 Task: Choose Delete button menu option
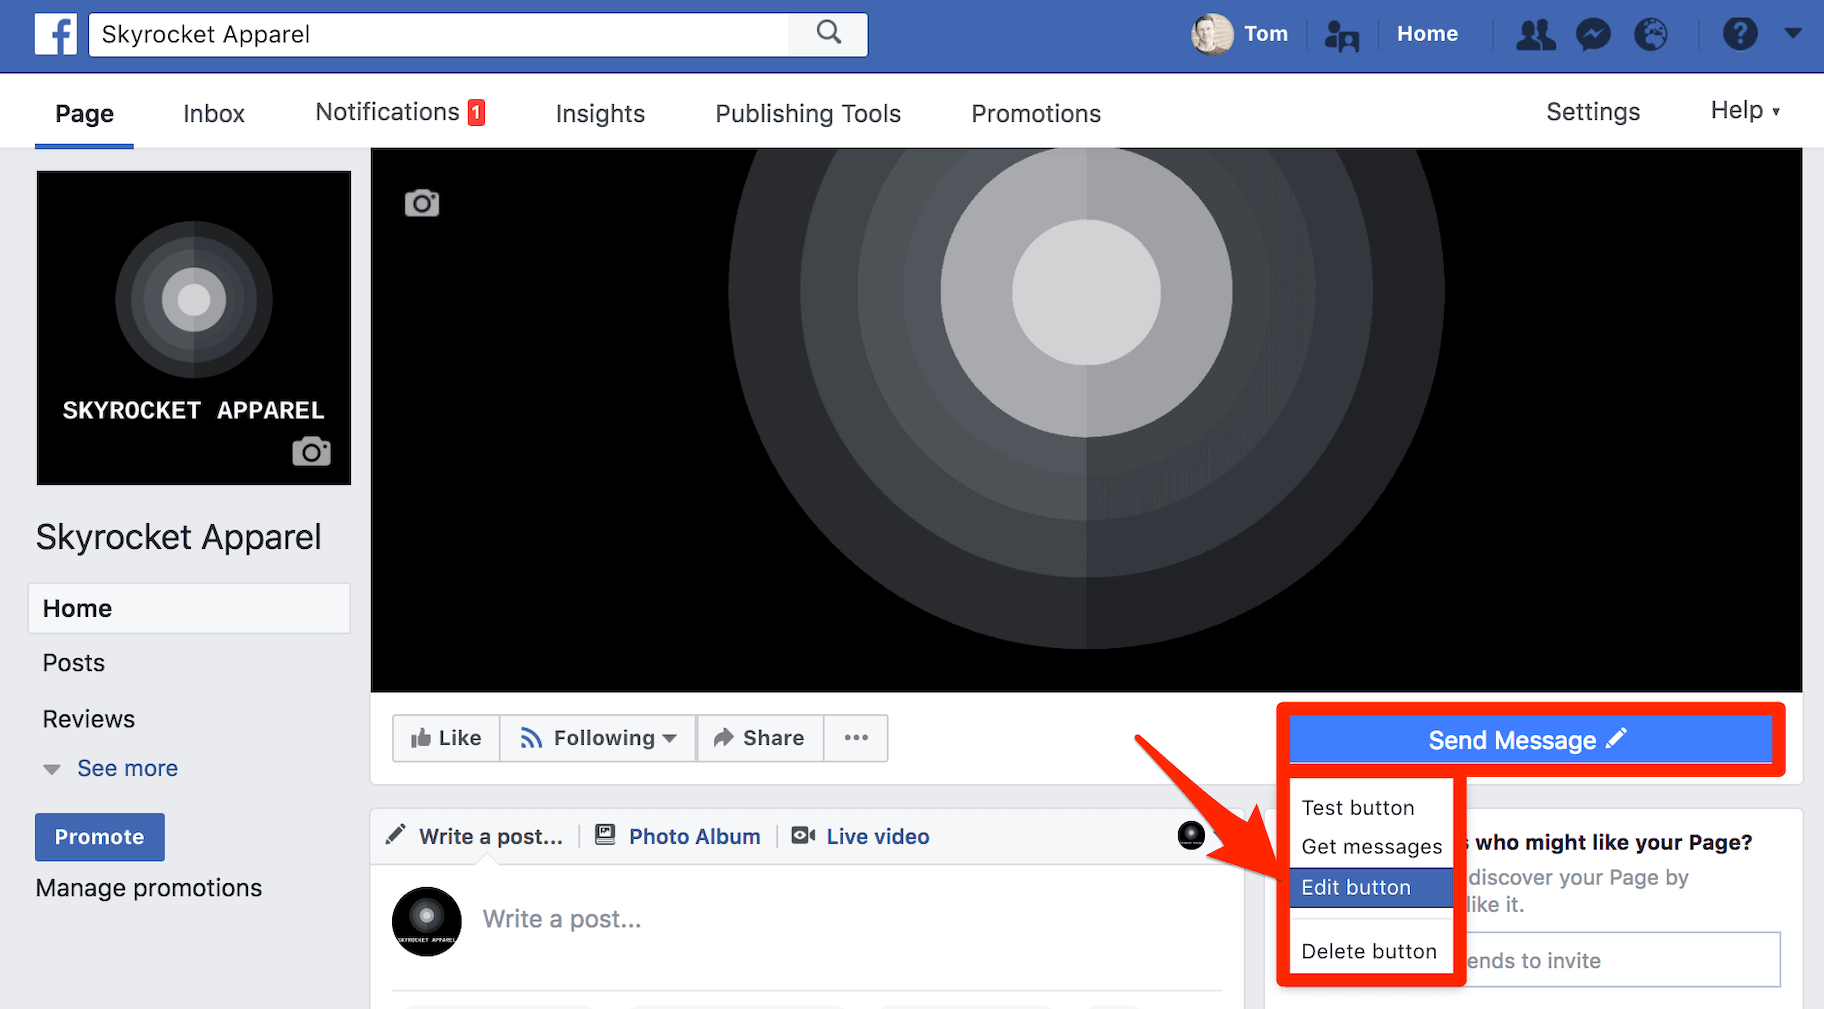1369,951
